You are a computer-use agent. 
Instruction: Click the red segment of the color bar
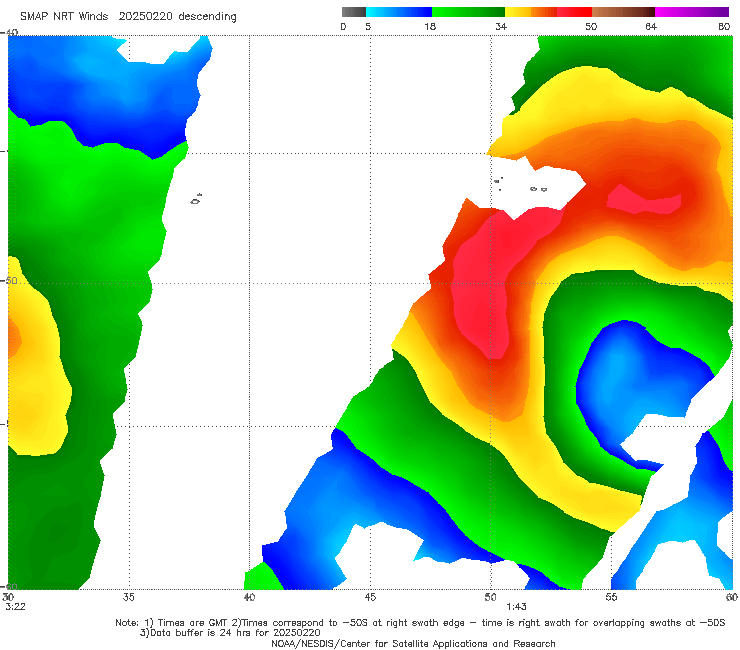574,12
